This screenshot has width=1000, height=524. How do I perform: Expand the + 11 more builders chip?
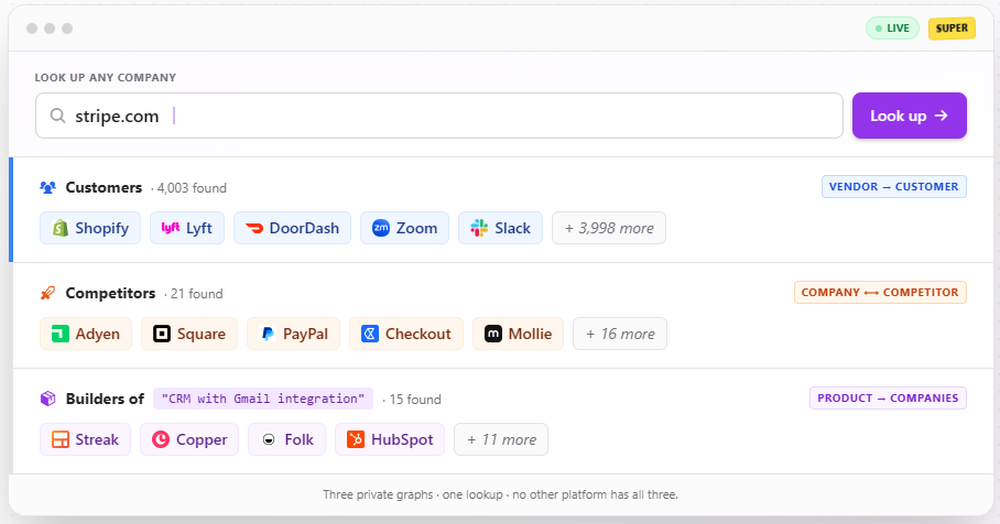(x=501, y=440)
